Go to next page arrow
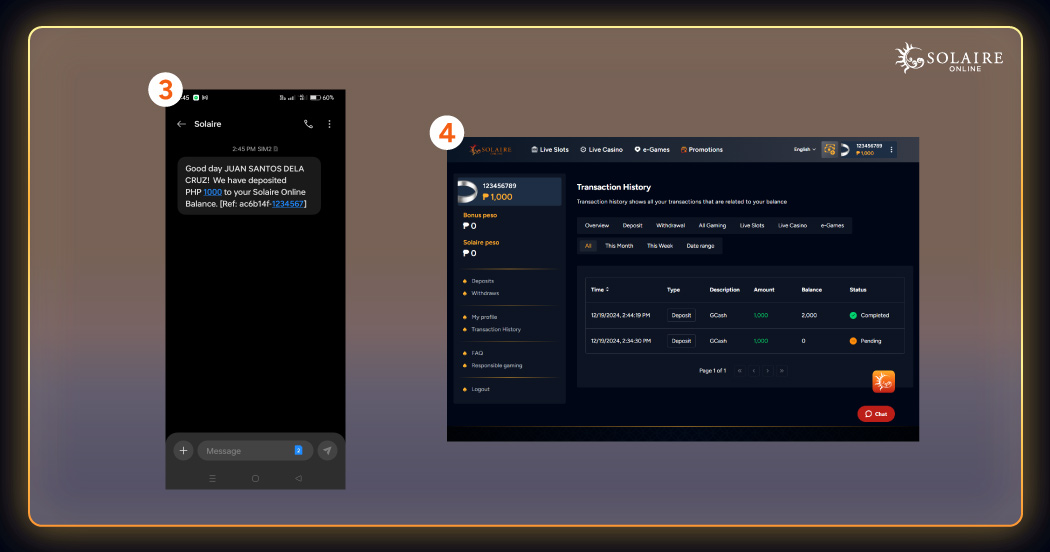The width and height of the screenshot is (1050, 552). (x=767, y=370)
